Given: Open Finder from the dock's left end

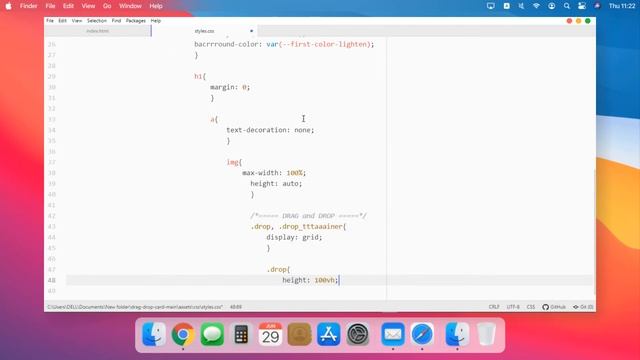Looking at the screenshot, I should (154, 334).
